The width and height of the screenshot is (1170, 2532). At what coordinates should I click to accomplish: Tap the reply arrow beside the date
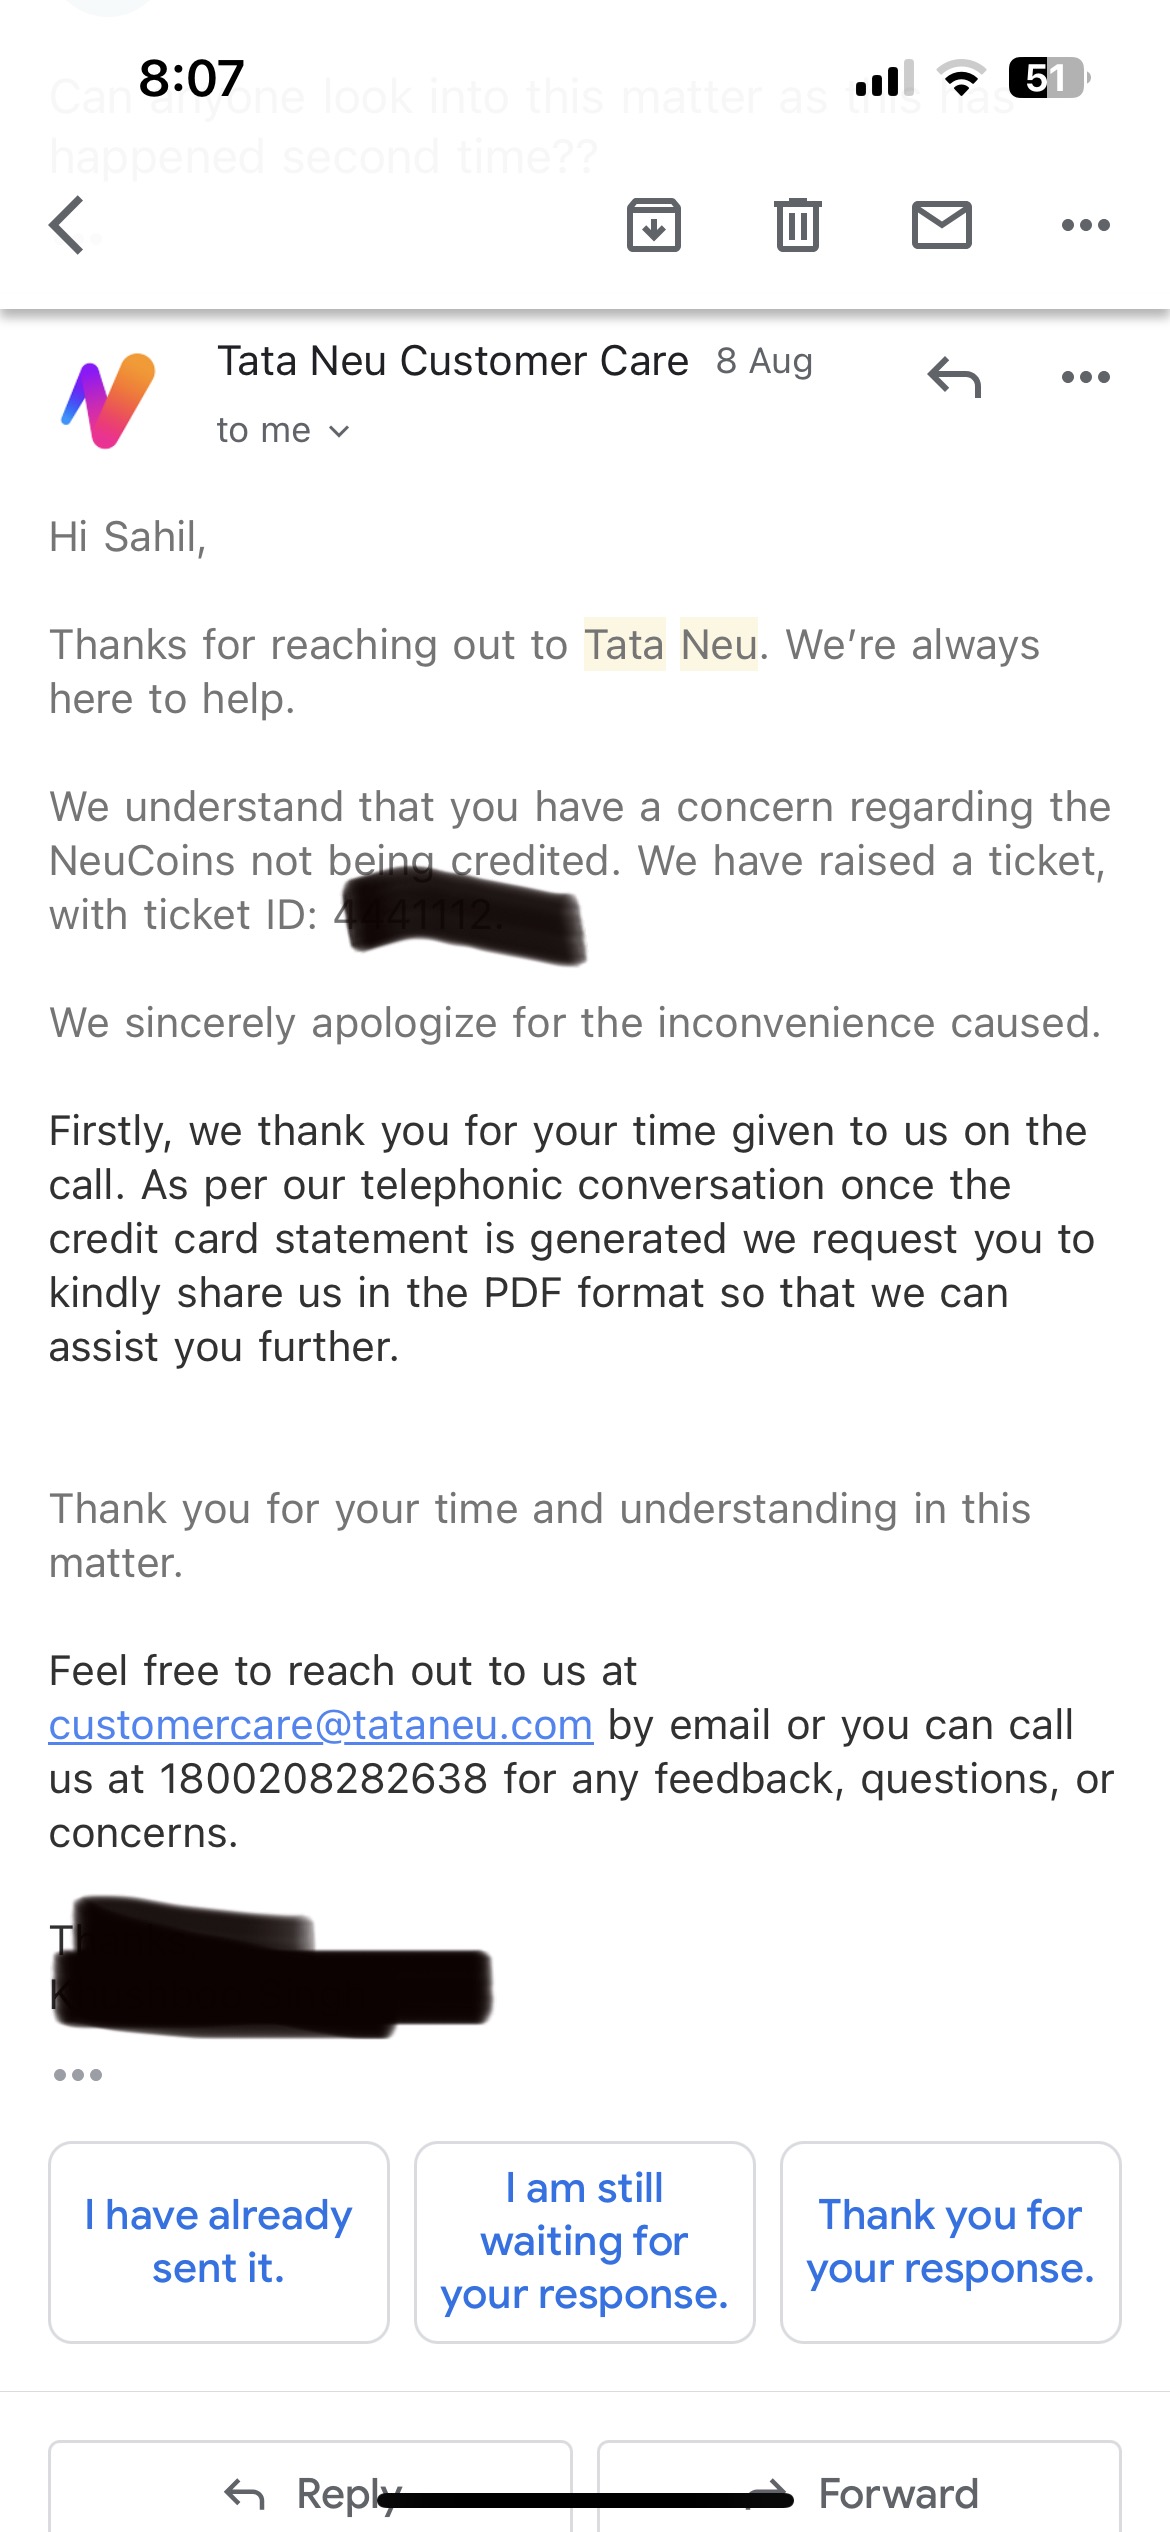(x=954, y=378)
